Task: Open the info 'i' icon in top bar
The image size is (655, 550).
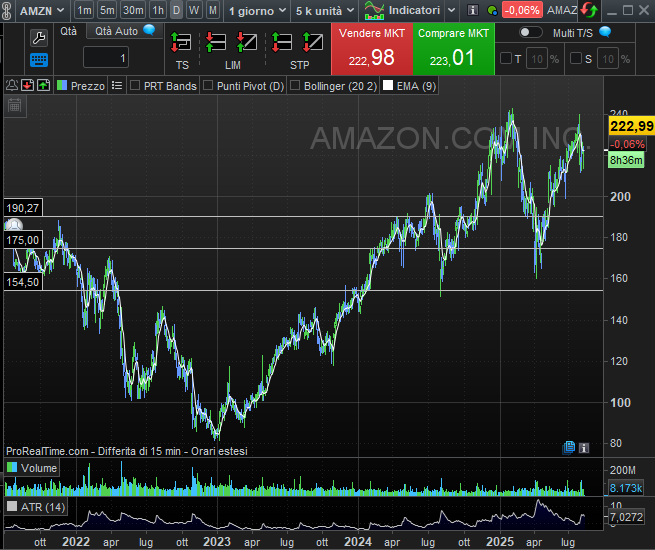Action: 472,10
